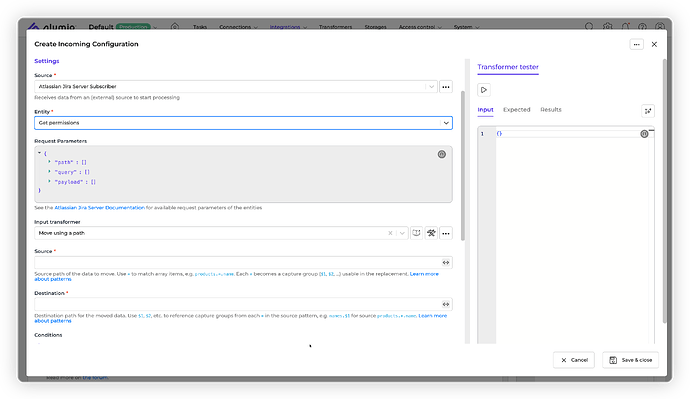Screen dimensions: 690x399
Task: Click the 'Input transformer' label
Action: click(57, 222)
